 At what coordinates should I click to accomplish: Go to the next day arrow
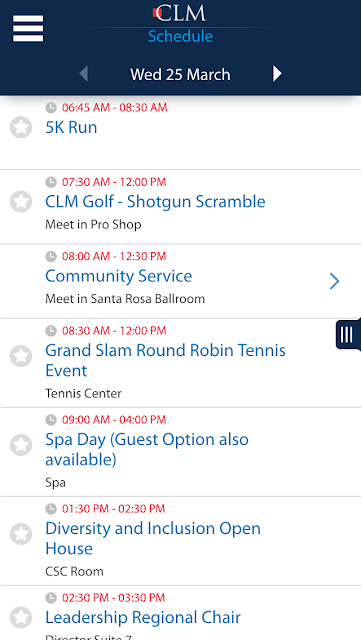point(277,74)
